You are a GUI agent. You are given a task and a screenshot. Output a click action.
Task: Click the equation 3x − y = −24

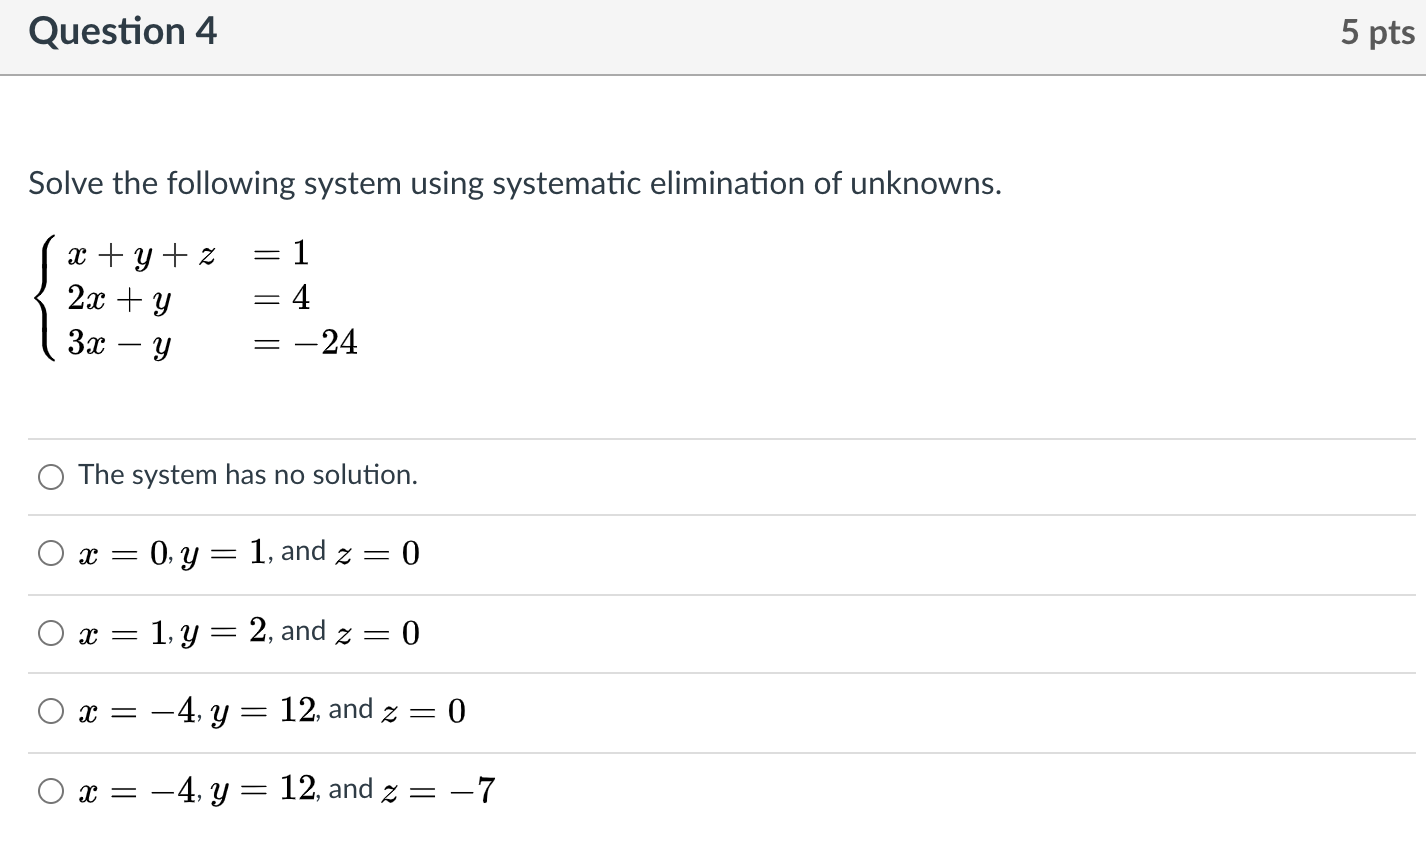pos(212,343)
